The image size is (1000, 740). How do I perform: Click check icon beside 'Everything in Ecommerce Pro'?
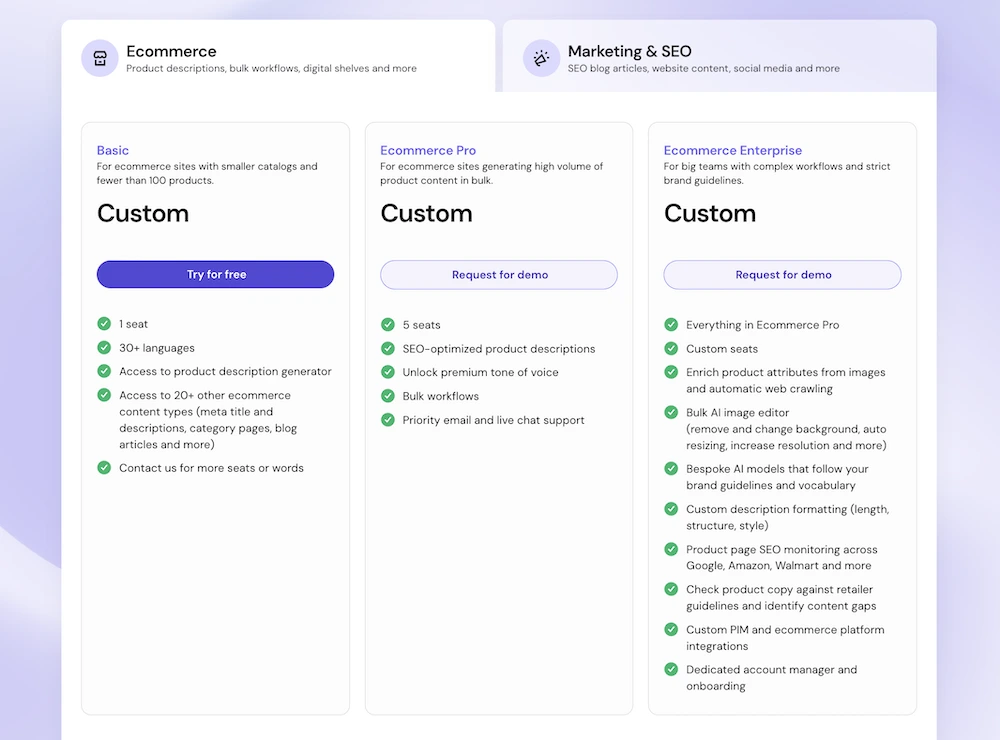click(x=671, y=325)
